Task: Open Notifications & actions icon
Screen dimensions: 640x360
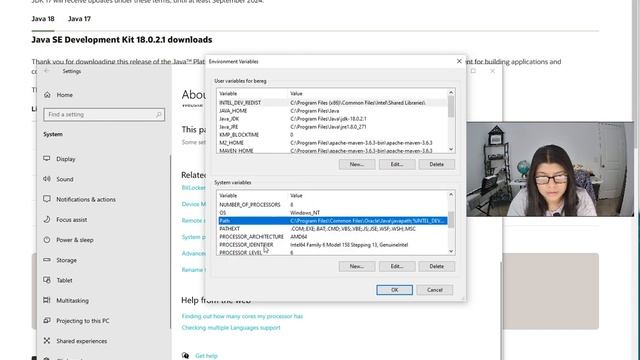Action: pyautogui.click(x=47, y=199)
